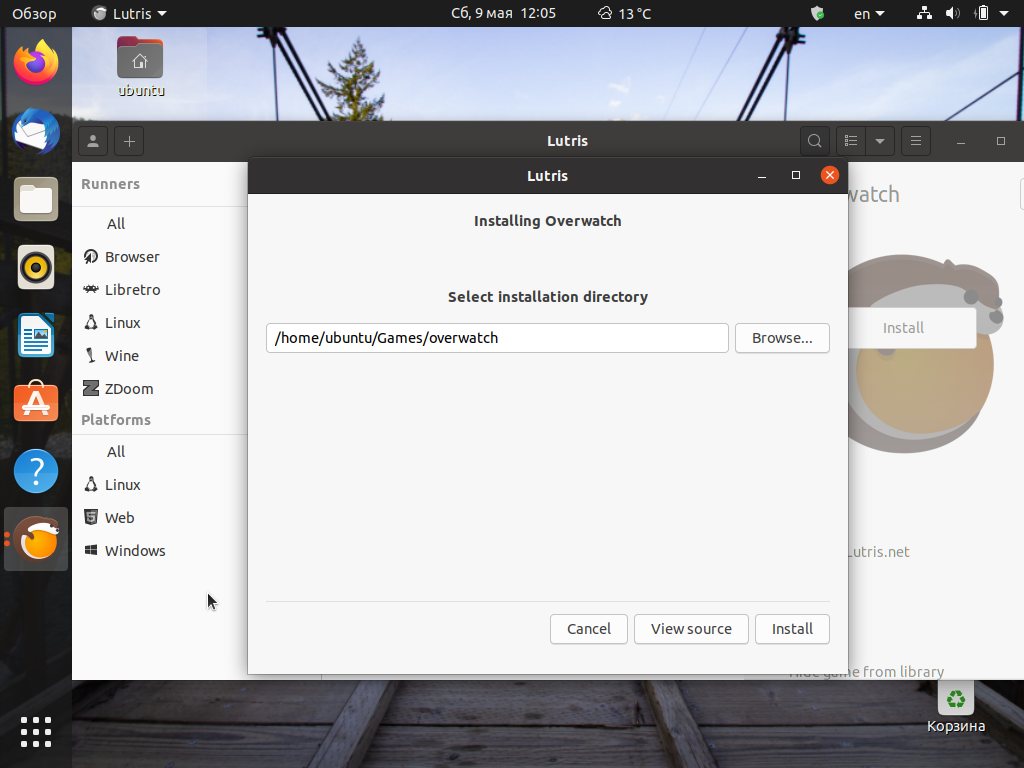Maximize the main Lutris window

point(1000,141)
